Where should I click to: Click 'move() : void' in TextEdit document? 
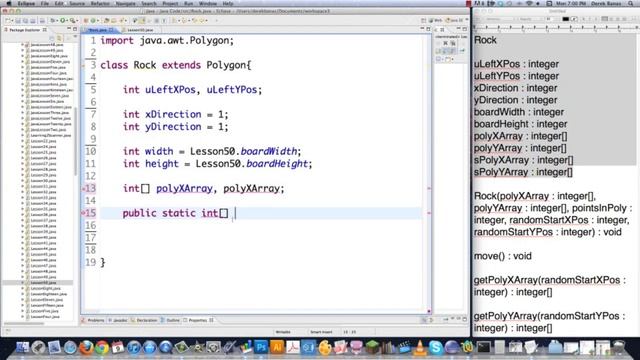502,256
